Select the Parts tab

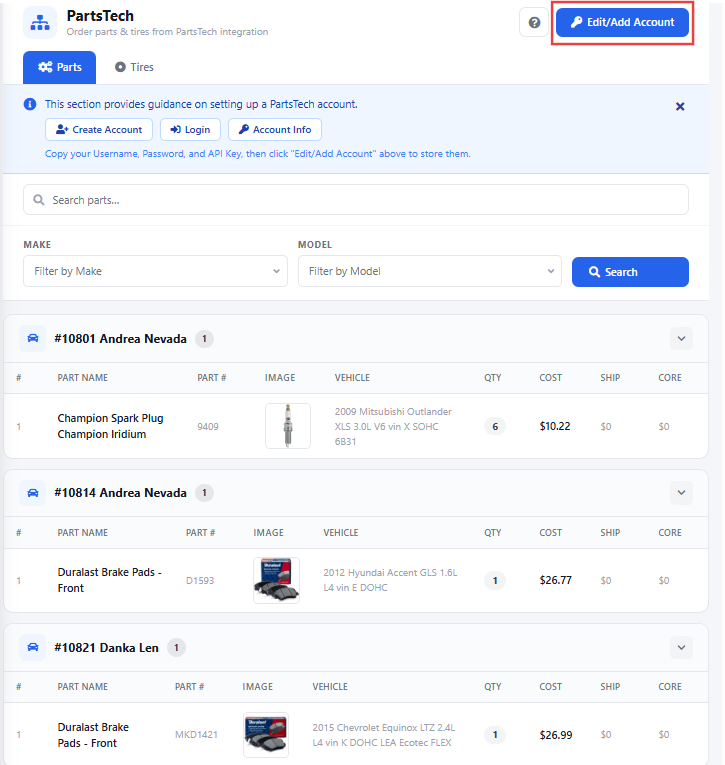(60, 67)
